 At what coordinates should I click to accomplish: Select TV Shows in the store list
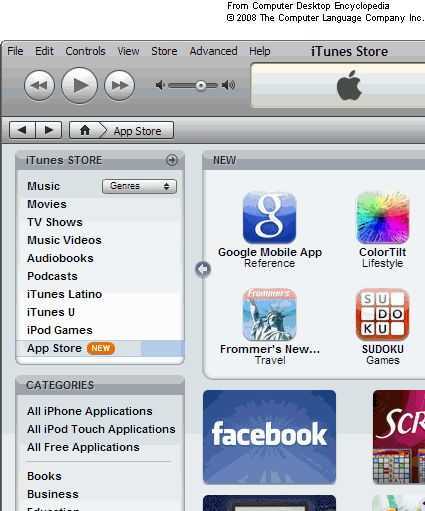coord(55,222)
